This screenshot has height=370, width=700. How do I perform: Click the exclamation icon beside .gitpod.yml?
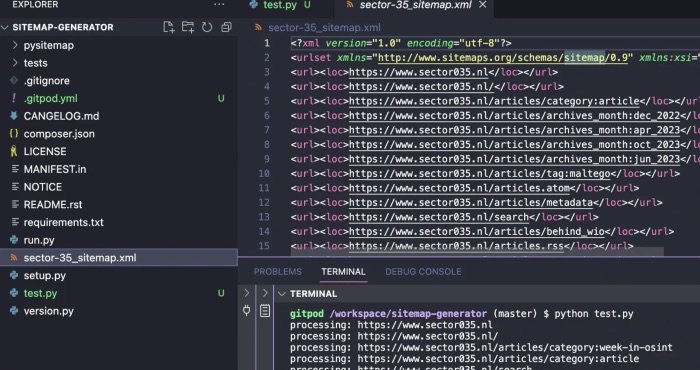point(13,98)
